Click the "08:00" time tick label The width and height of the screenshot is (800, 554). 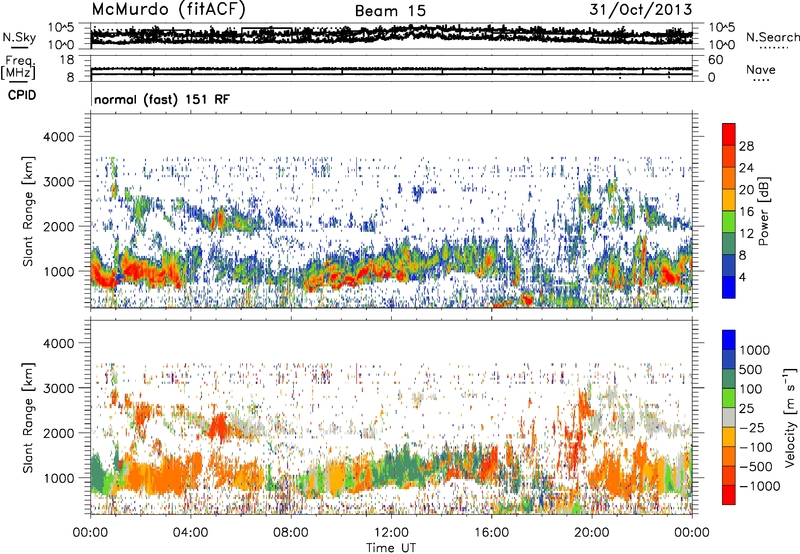pyautogui.click(x=291, y=533)
